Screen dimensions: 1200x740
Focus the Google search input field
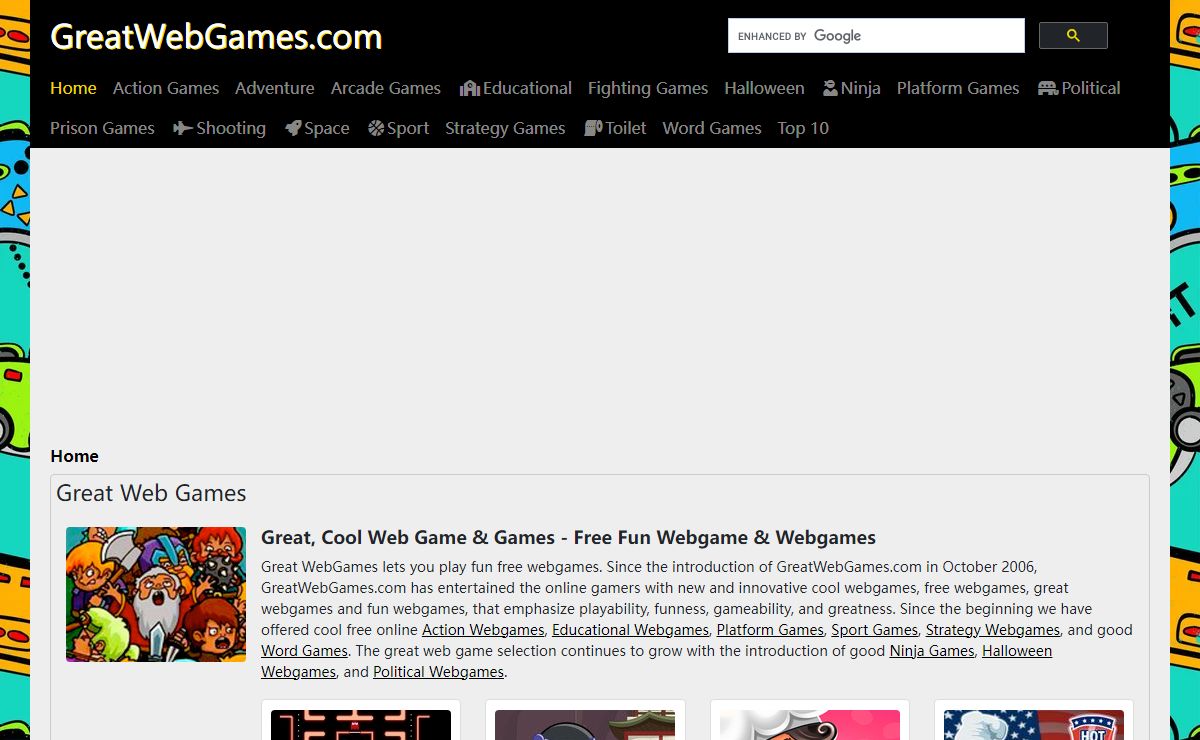pos(876,36)
